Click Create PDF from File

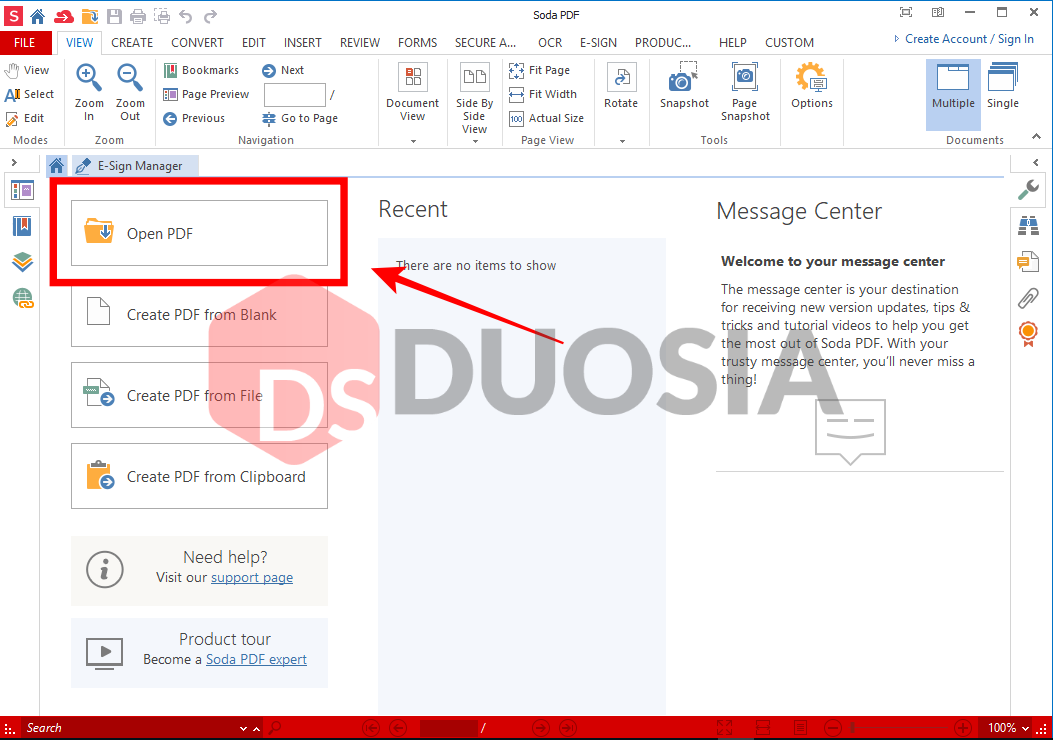(199, 396)
